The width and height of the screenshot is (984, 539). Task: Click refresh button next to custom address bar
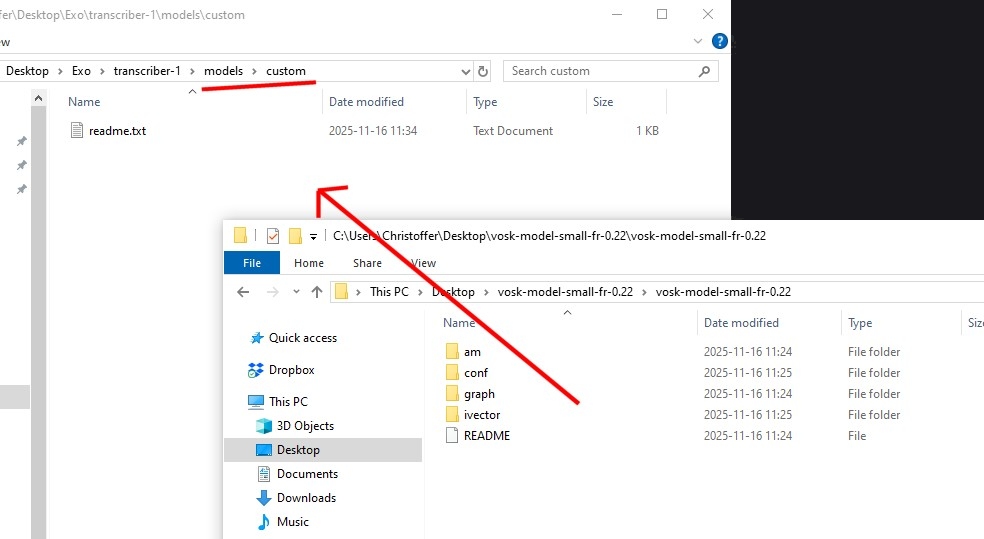484,71
